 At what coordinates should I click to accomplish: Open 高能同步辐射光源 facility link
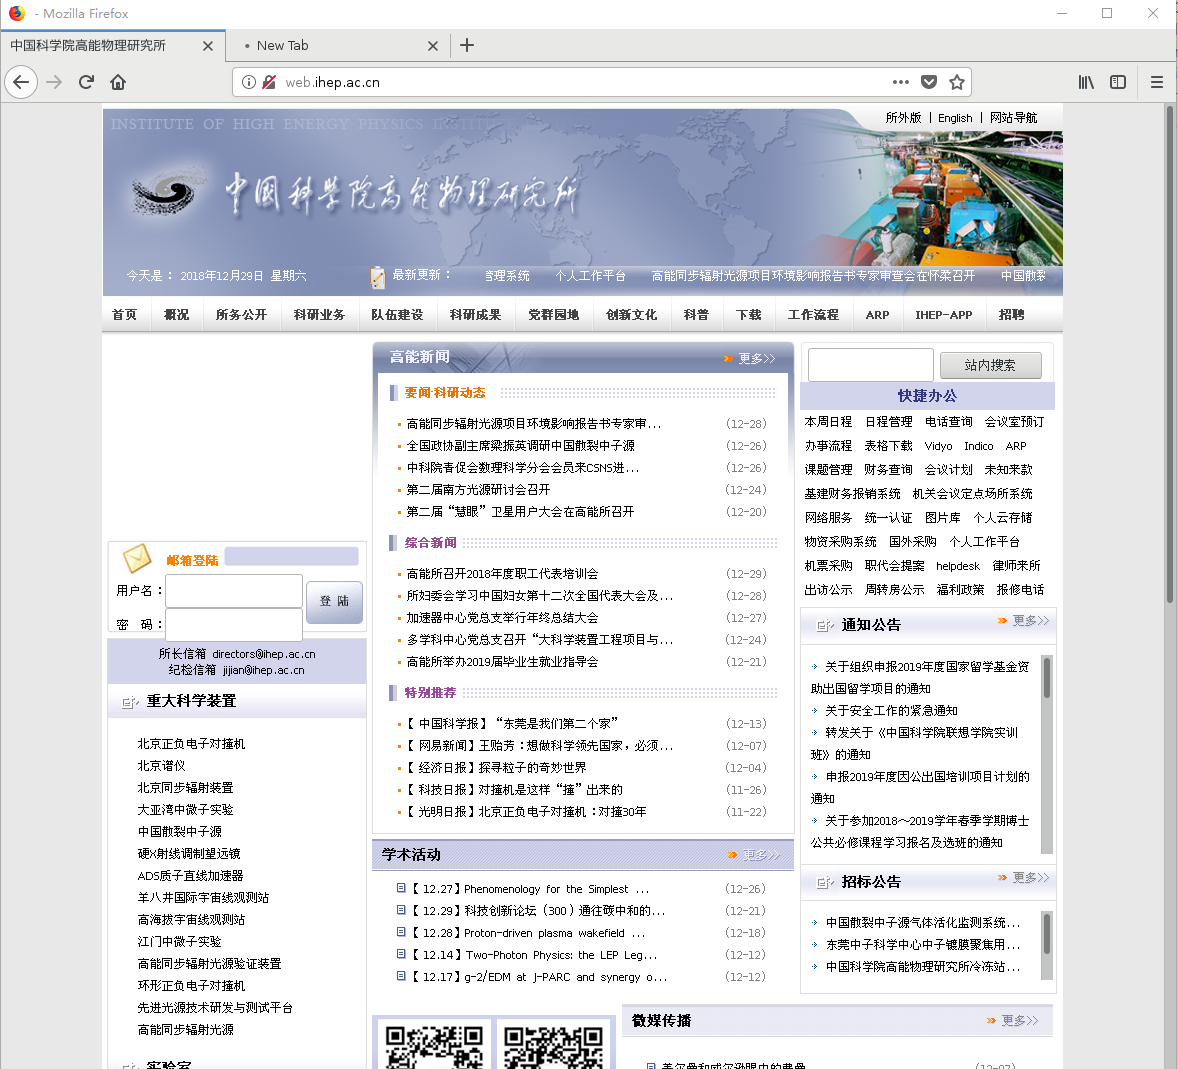pyautogui.click(x=186, y=1029)
